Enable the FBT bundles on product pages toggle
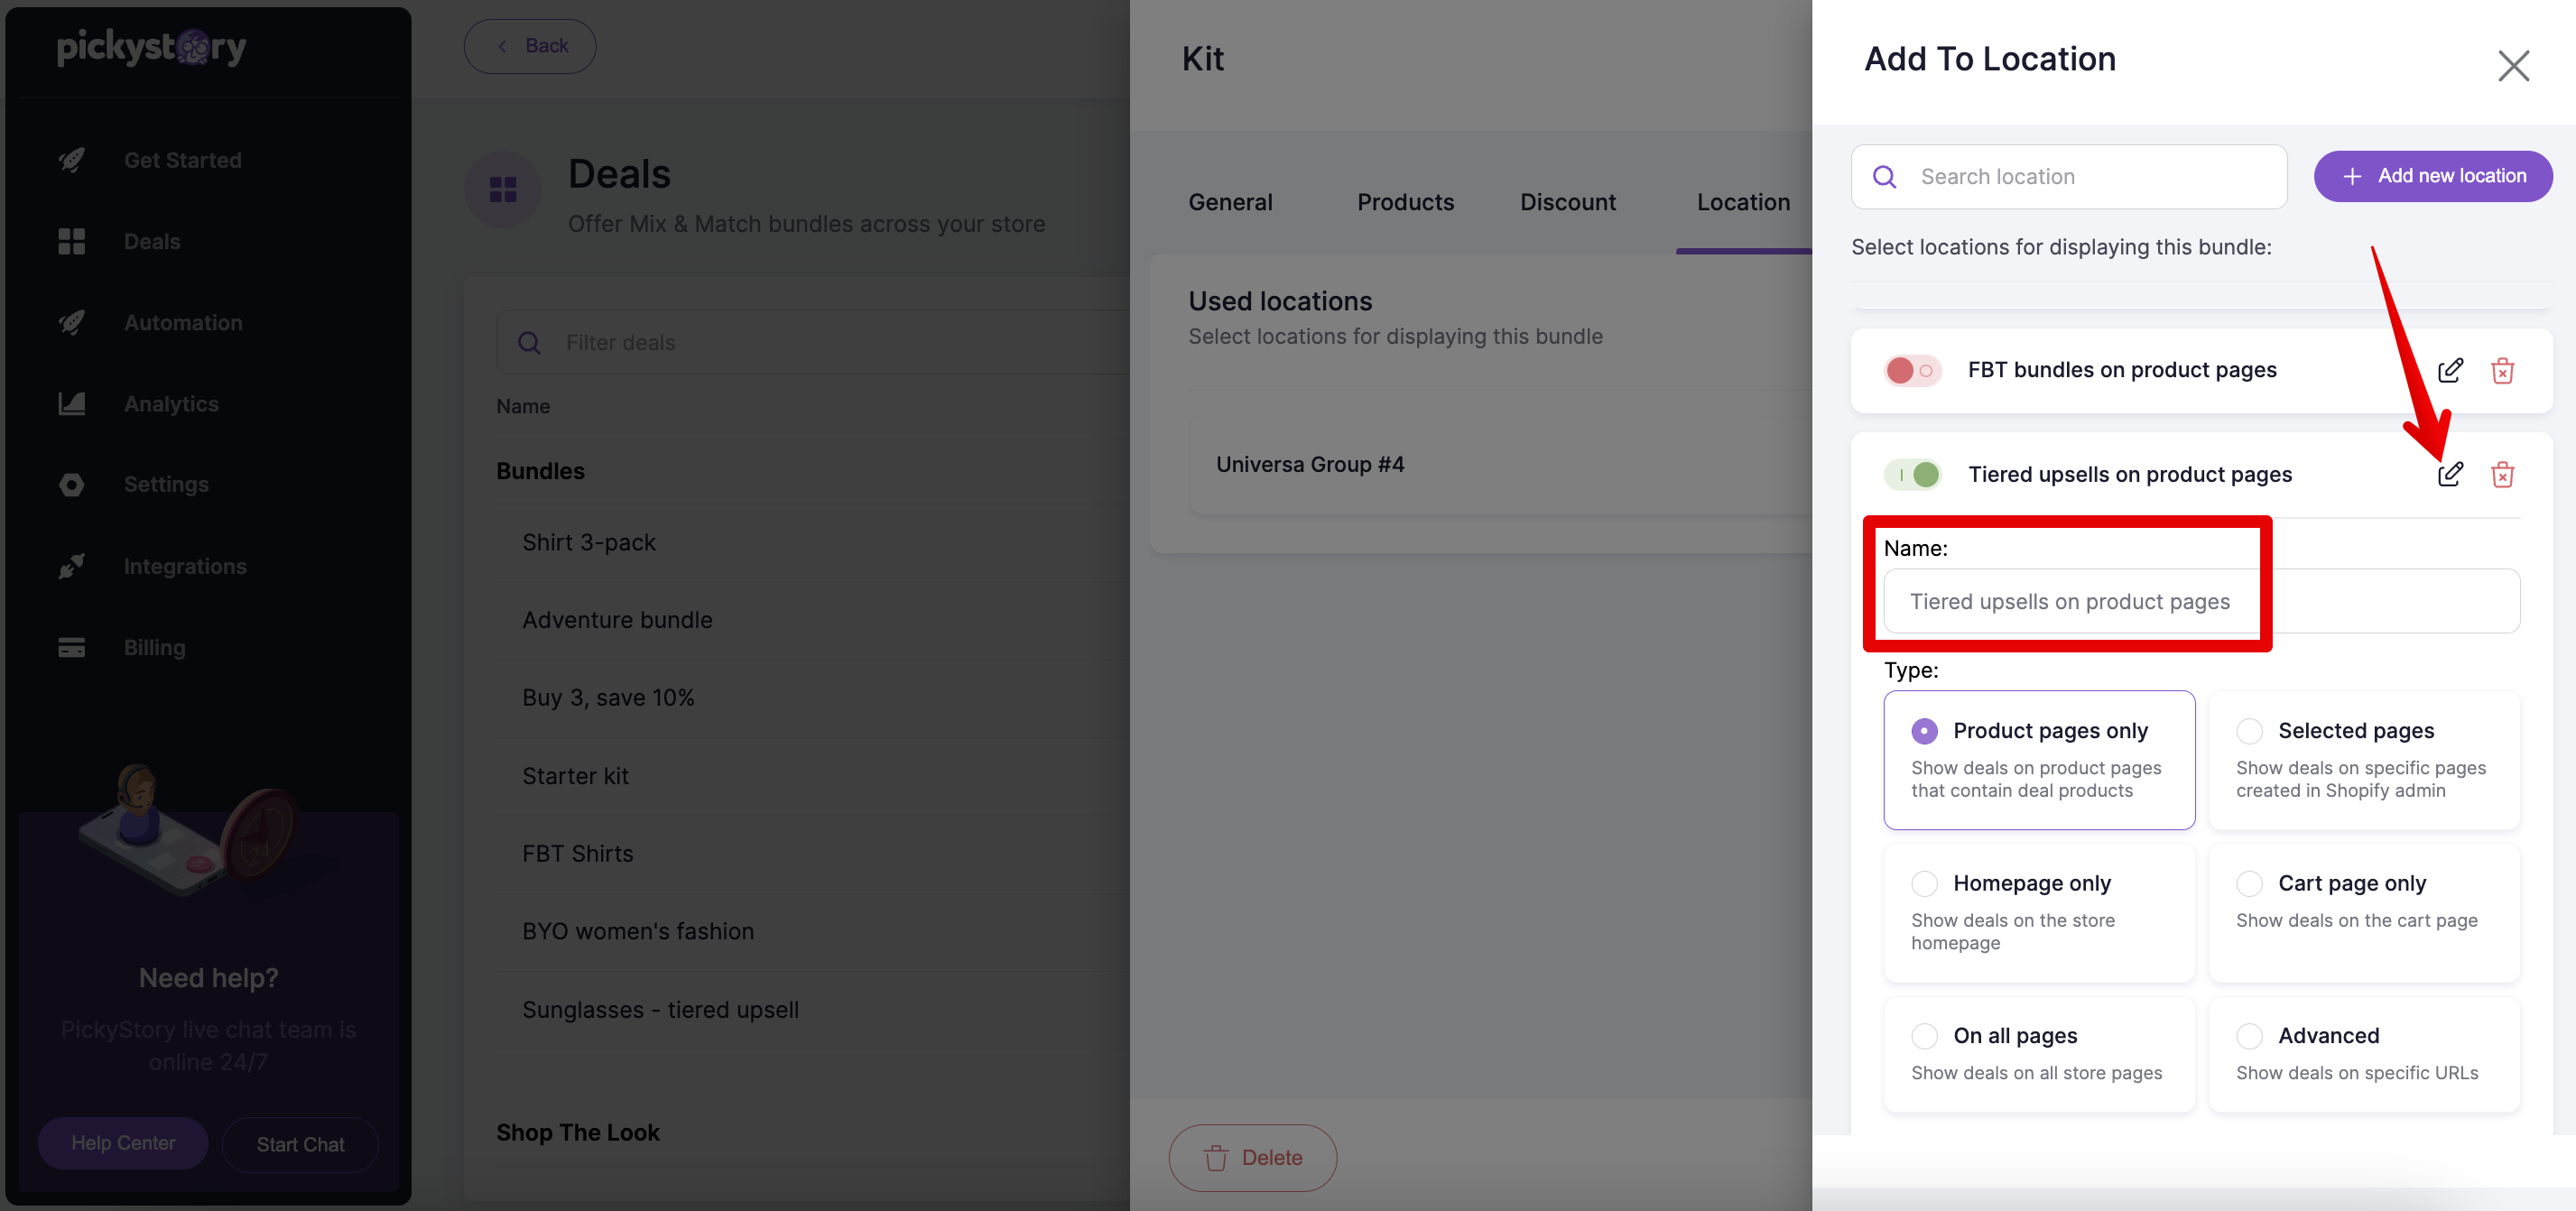The height and width of the screenshot is (1211, 2576). (x=1912, y=371)
